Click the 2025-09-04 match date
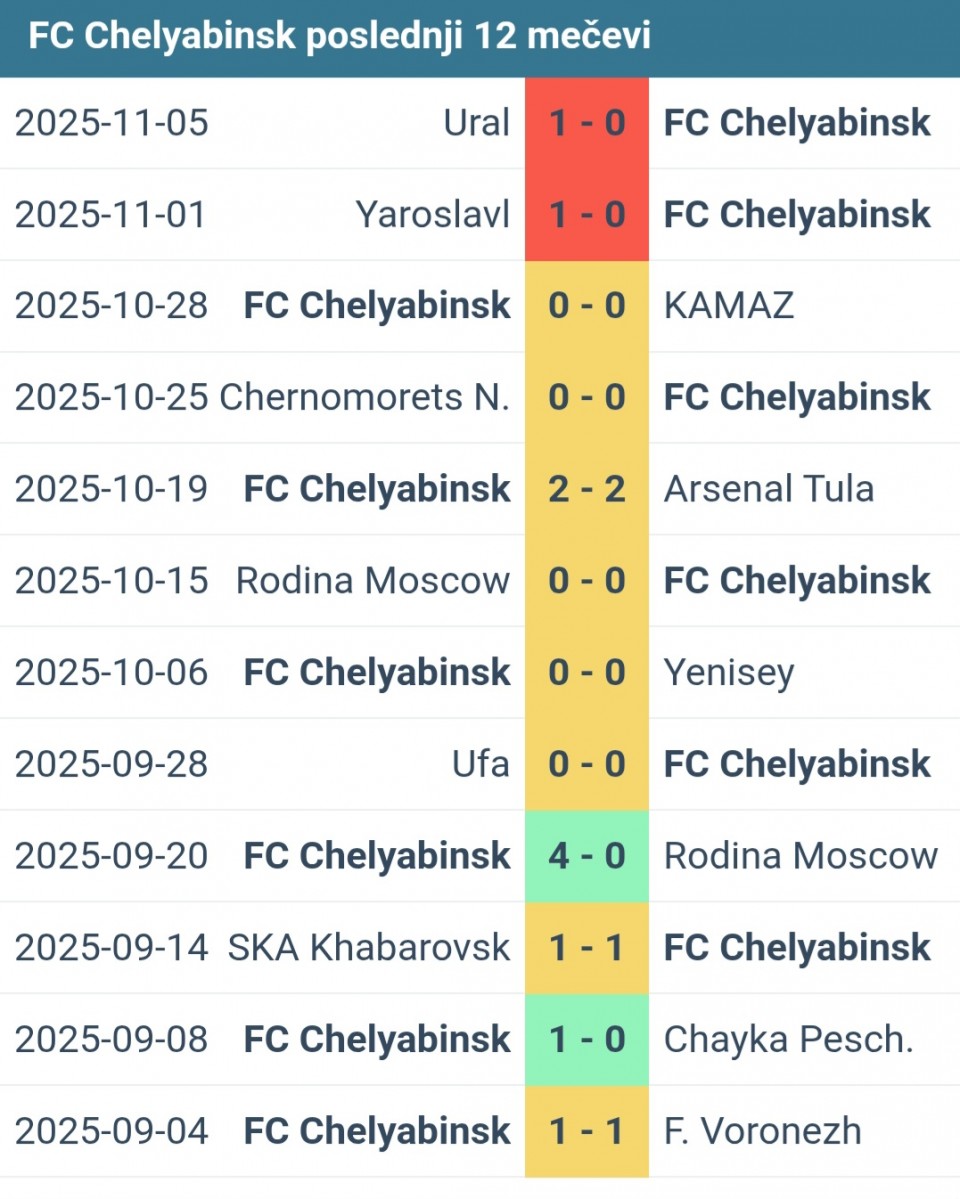The width and height of the screenshot is (960, 1199). tap(111, 1131)
